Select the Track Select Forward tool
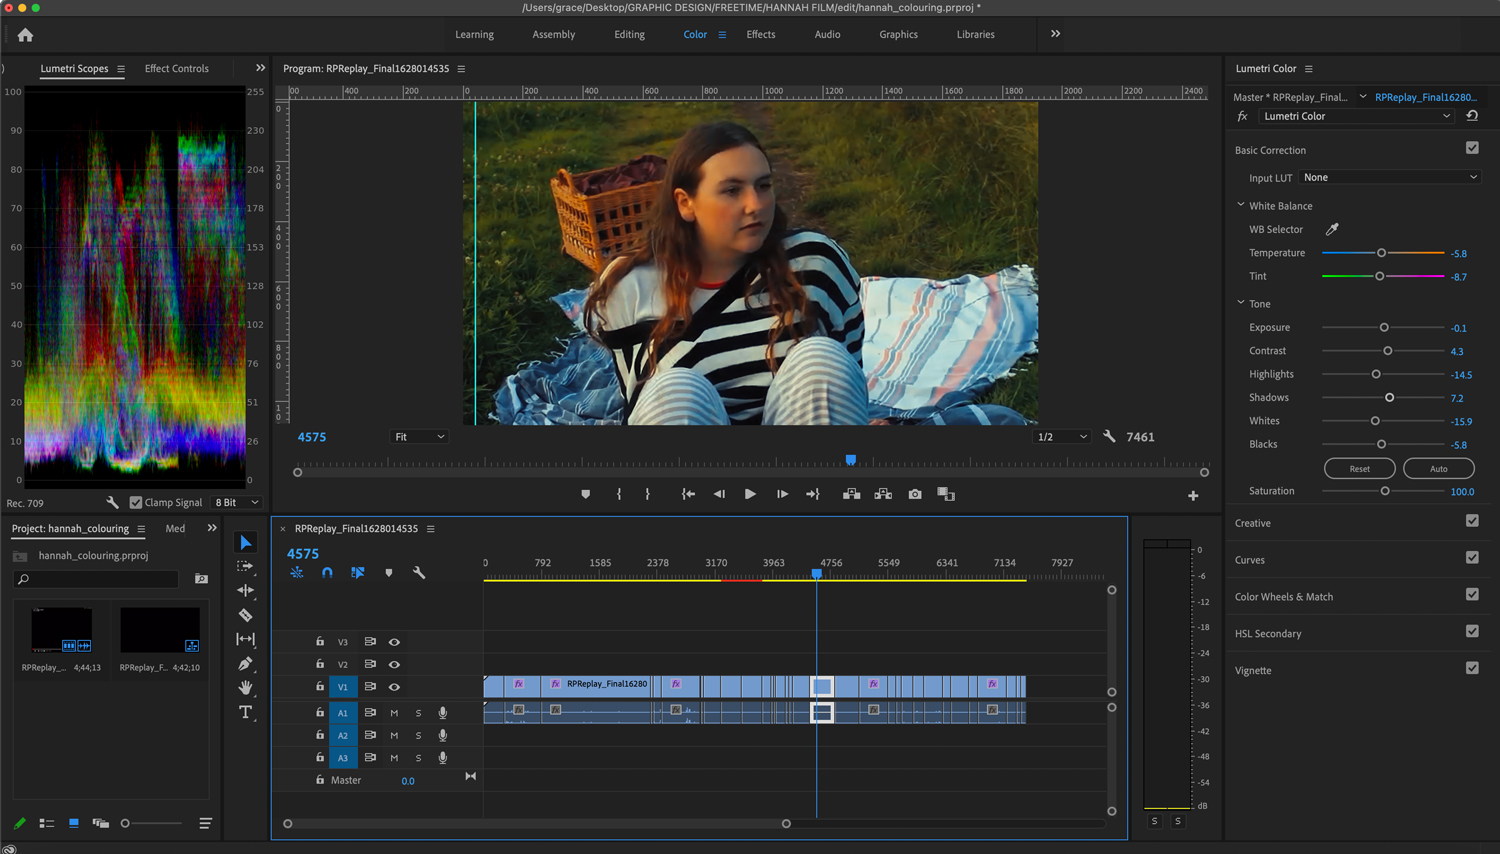1500x854 pixels. [x=245, y=566]
